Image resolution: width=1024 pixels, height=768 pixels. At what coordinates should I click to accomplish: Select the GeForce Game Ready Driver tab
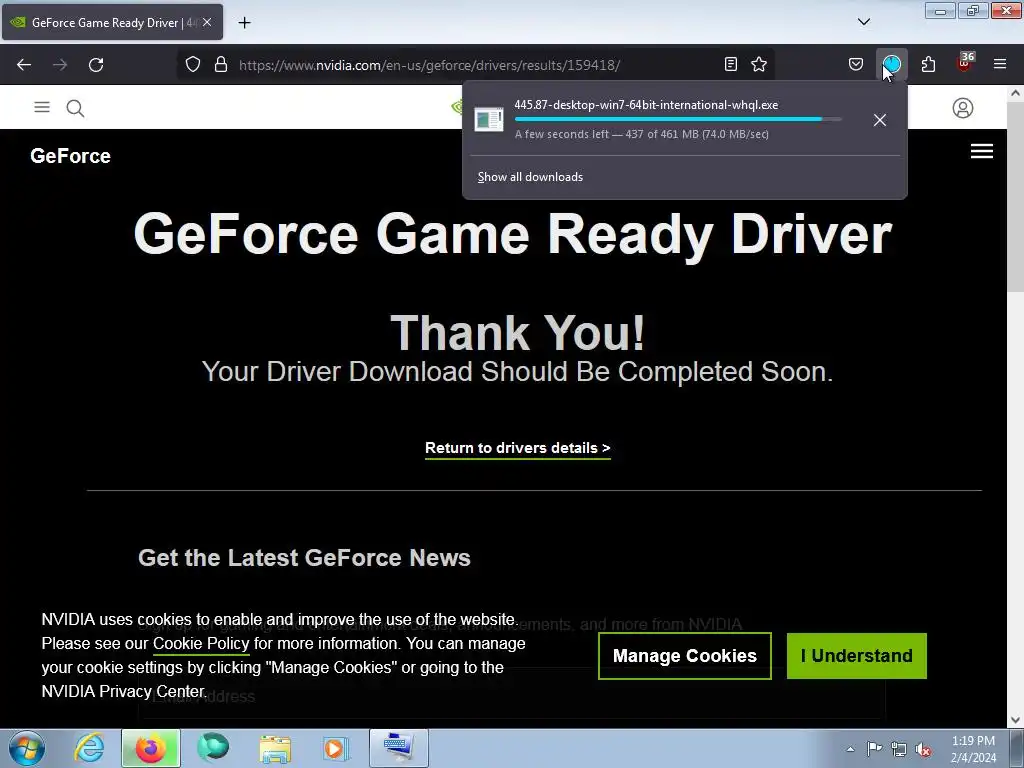[112, 22]
